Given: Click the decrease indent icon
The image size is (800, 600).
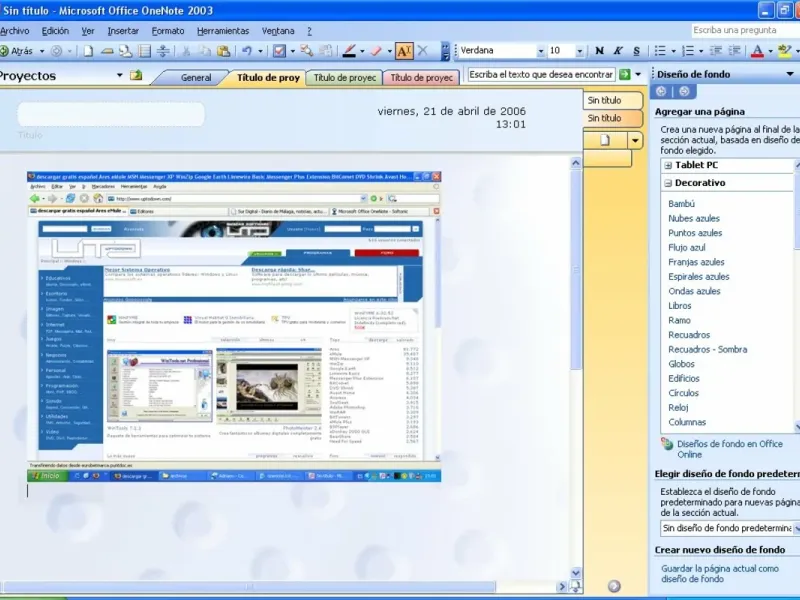Looking at the screenshot, I should tap(716, 51).
